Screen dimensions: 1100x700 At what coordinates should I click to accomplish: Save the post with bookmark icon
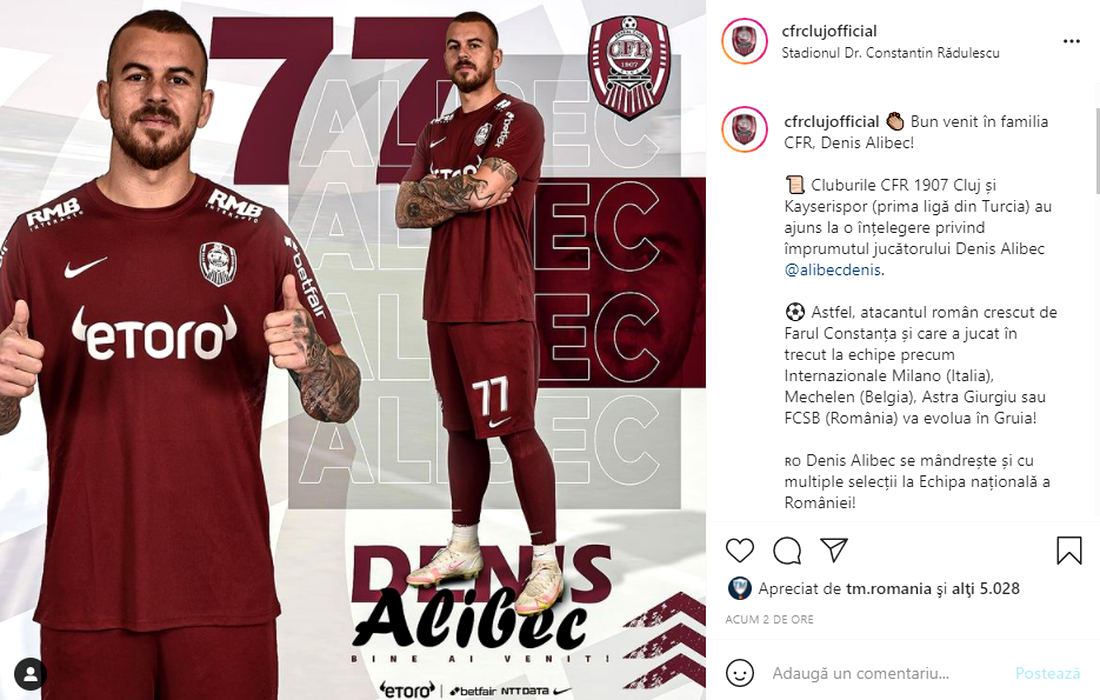click(1069, 551)
